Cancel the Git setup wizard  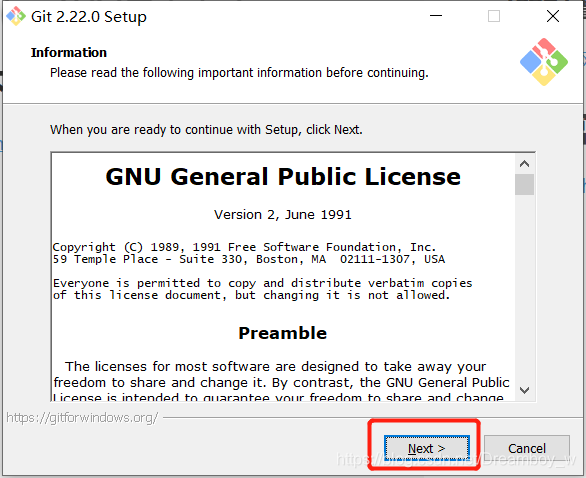click(x=527, y=448)
